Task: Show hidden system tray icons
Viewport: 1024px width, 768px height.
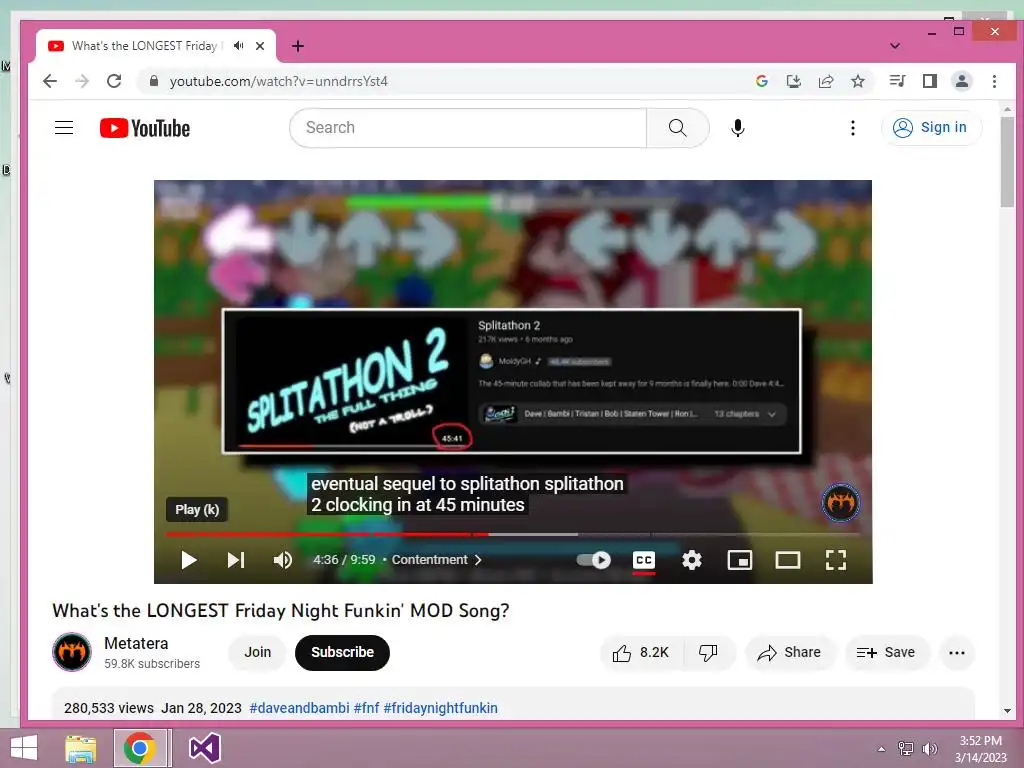Action: click(x=882, y=749)
